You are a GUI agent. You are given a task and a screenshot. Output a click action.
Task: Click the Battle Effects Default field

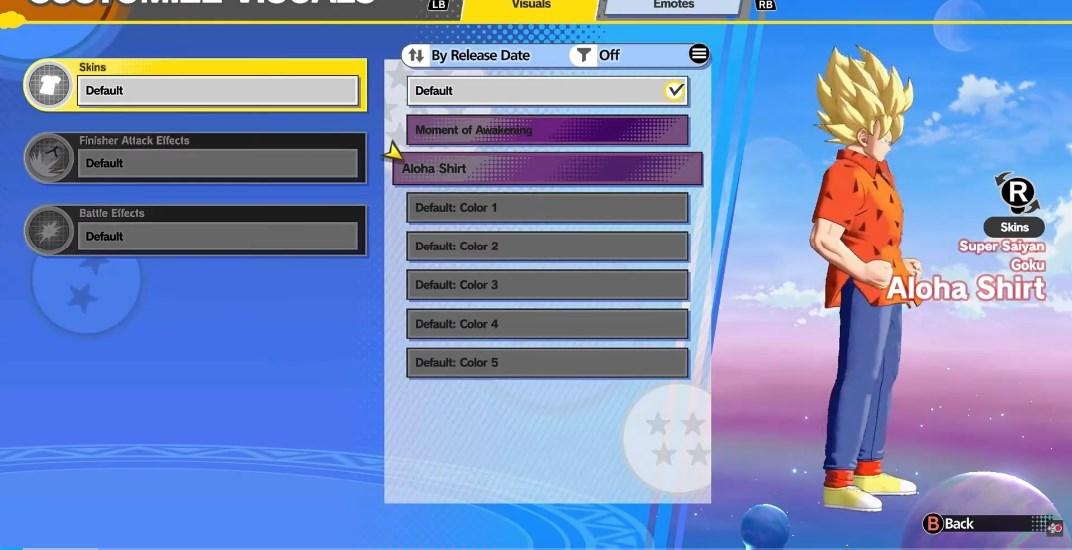tap(218, 236)
